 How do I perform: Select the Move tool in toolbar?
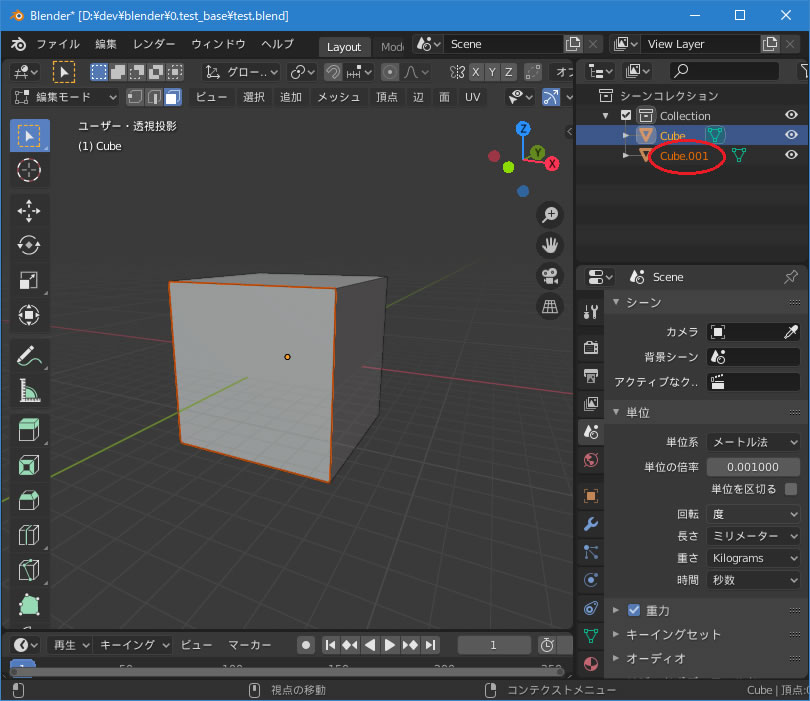pos(29,209)
